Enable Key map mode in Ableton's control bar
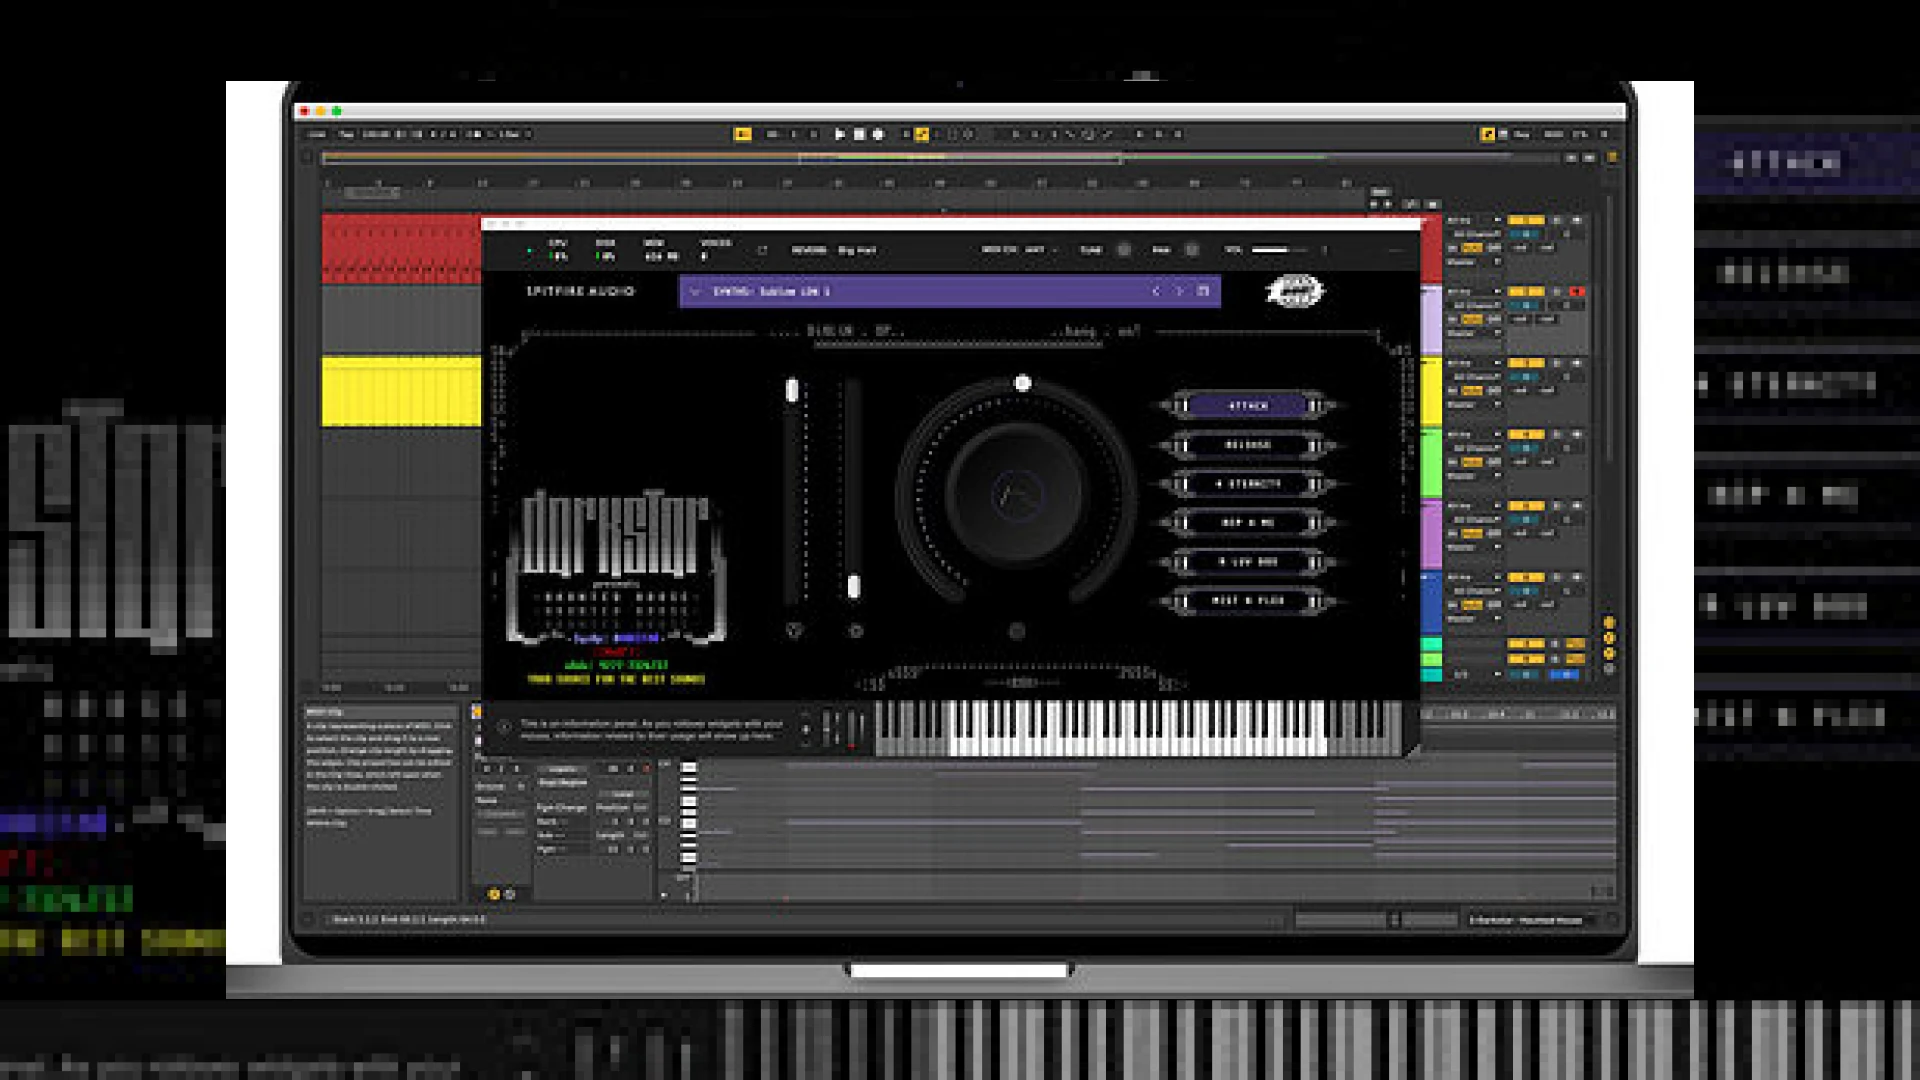The height and width of the screenshot is (1080, 1920). click(x=1523, y=134)
